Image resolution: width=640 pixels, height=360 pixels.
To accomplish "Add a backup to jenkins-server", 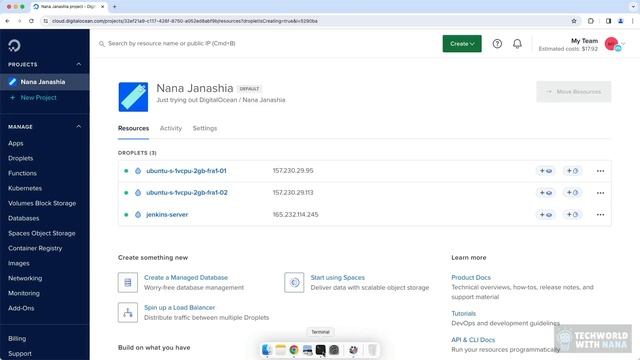I will [x=572, y=215].
